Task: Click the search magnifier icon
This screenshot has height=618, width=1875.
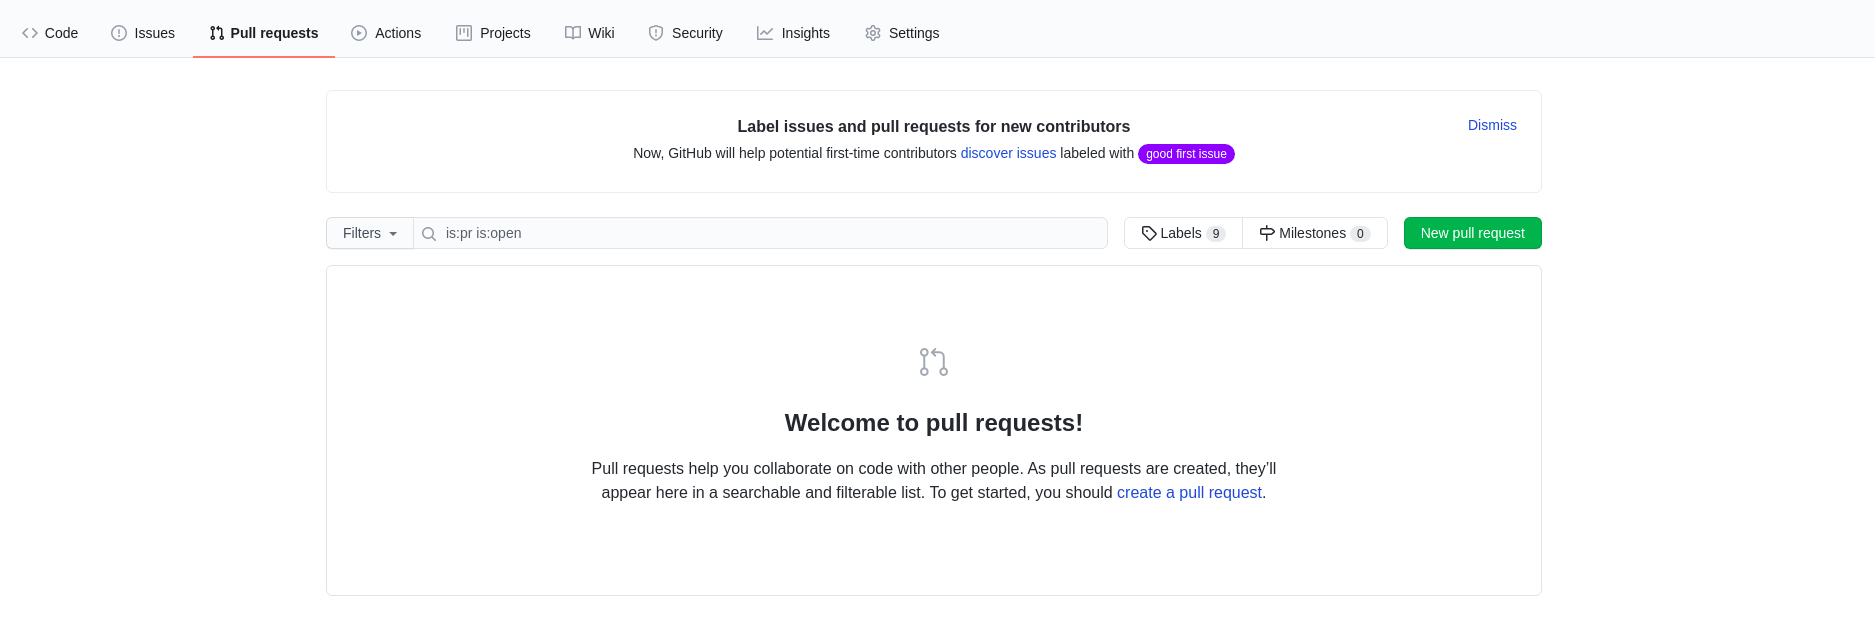Action: (429, 234)
